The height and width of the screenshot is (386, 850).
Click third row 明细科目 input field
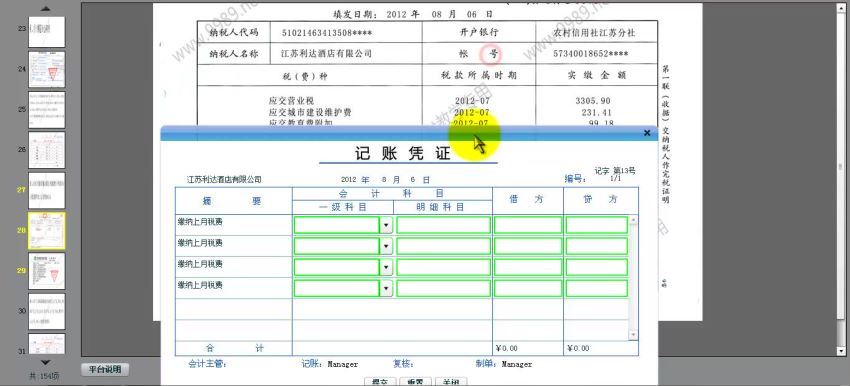pos(443,267)
